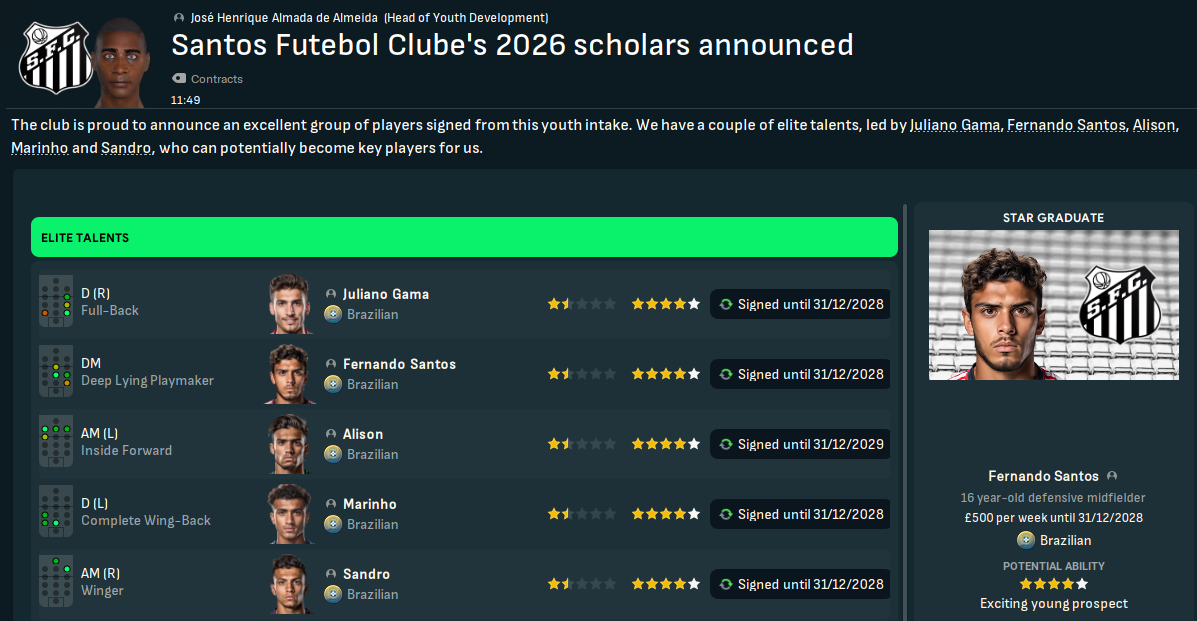Click the Brazilian flag in Star Graduate panel
The image size is (1197, 621).
pos(1026,540)
